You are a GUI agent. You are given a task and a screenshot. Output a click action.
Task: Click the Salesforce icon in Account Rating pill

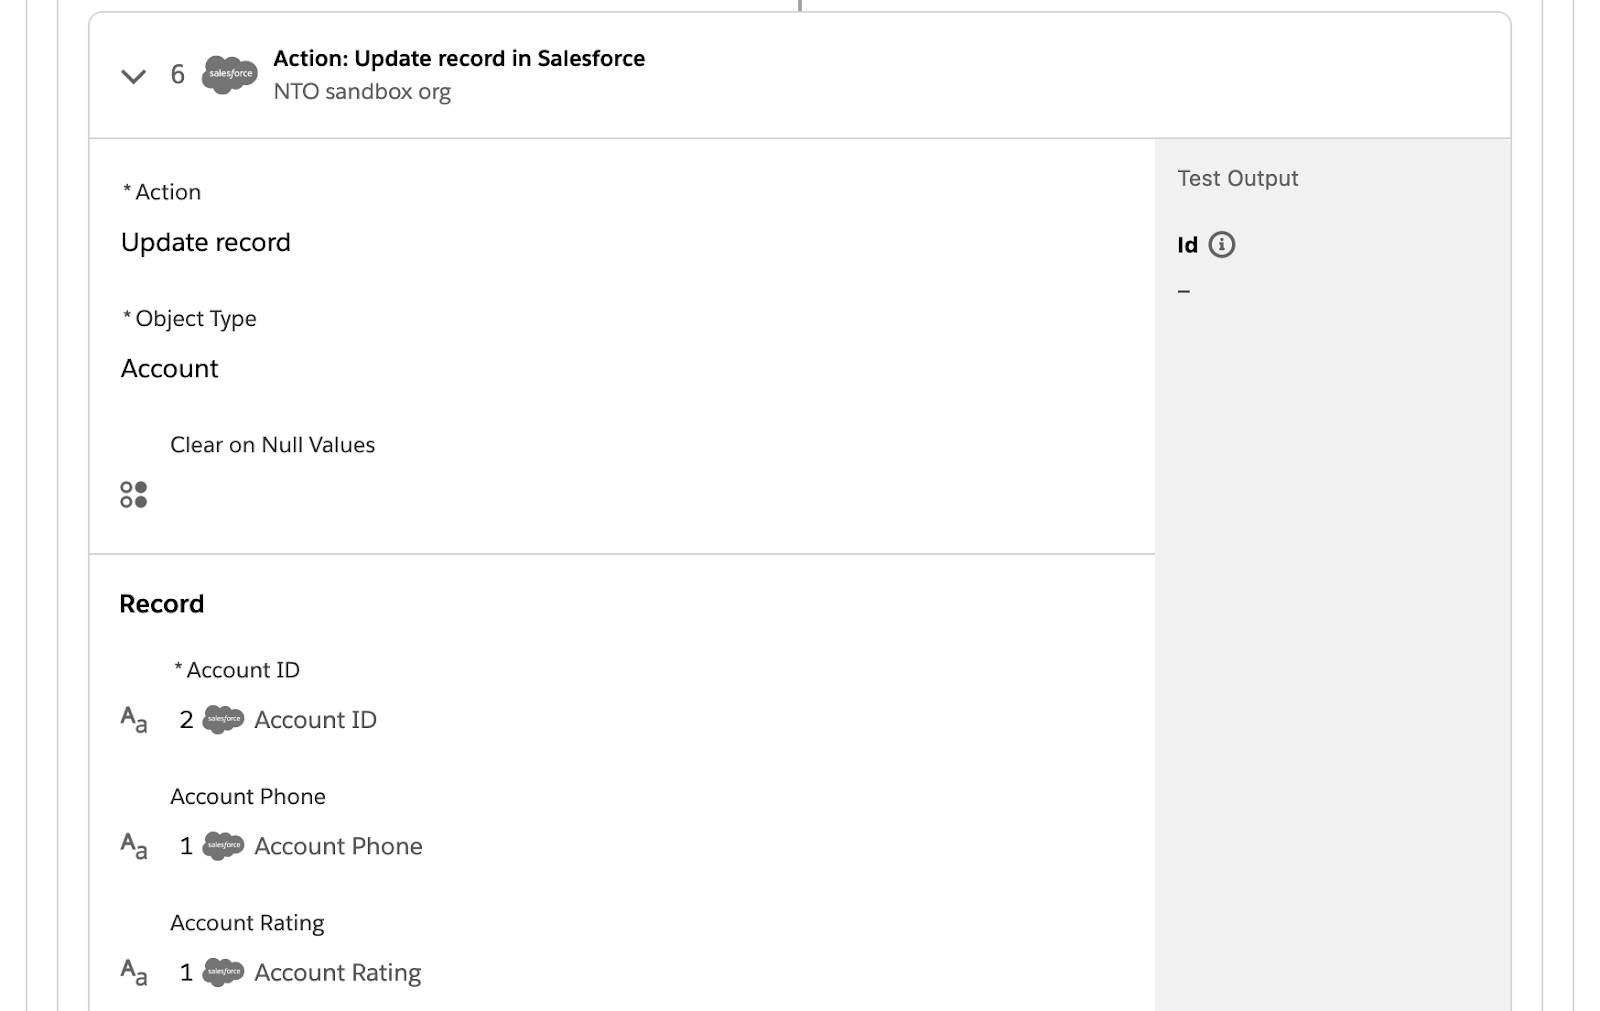click(223, 972)
